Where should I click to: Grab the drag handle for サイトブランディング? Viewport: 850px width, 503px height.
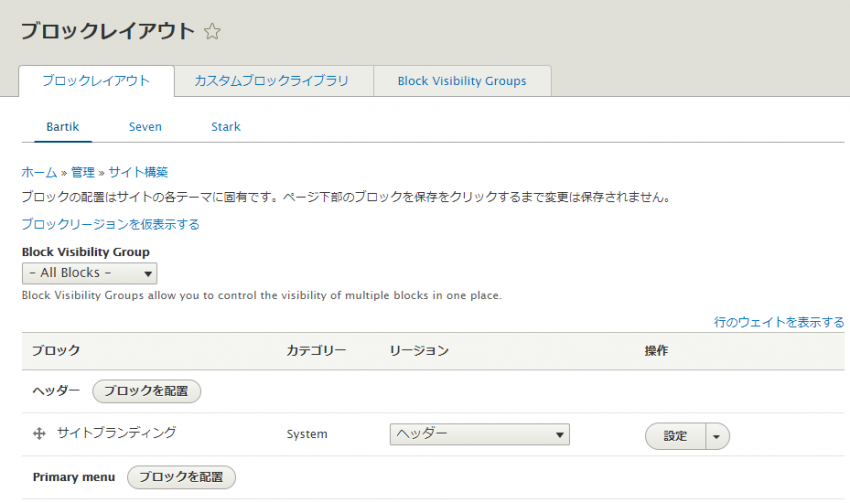40,434
